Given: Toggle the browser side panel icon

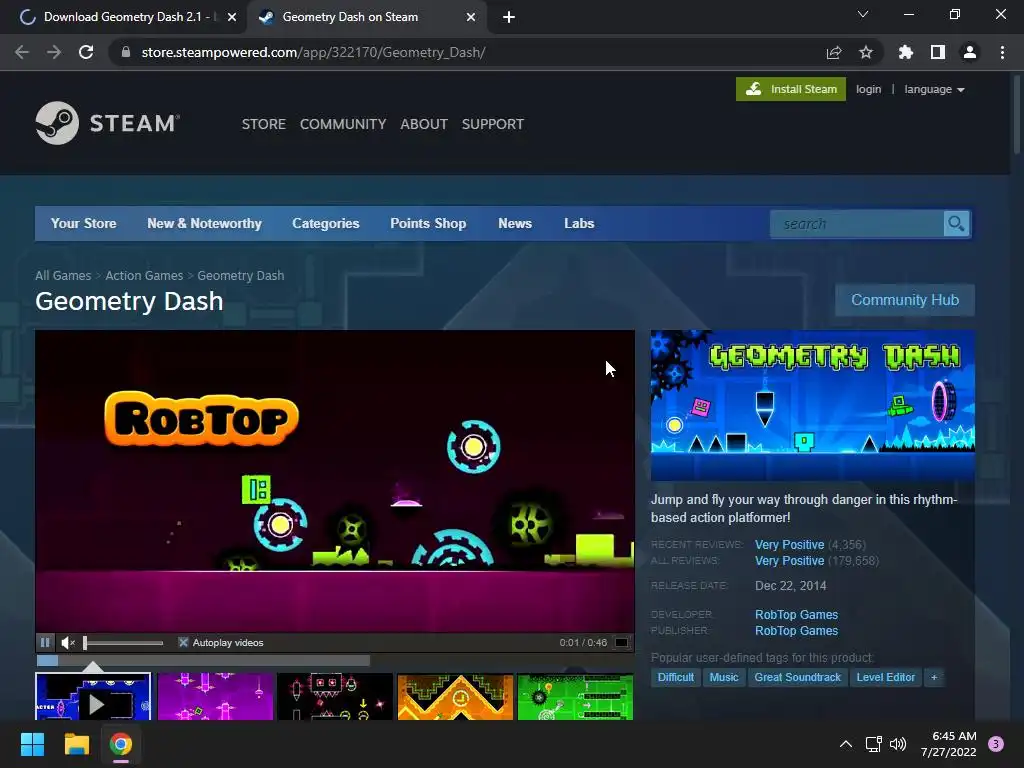Looking at the screenshot, I should pyautogui.click(x=938, y=52).
